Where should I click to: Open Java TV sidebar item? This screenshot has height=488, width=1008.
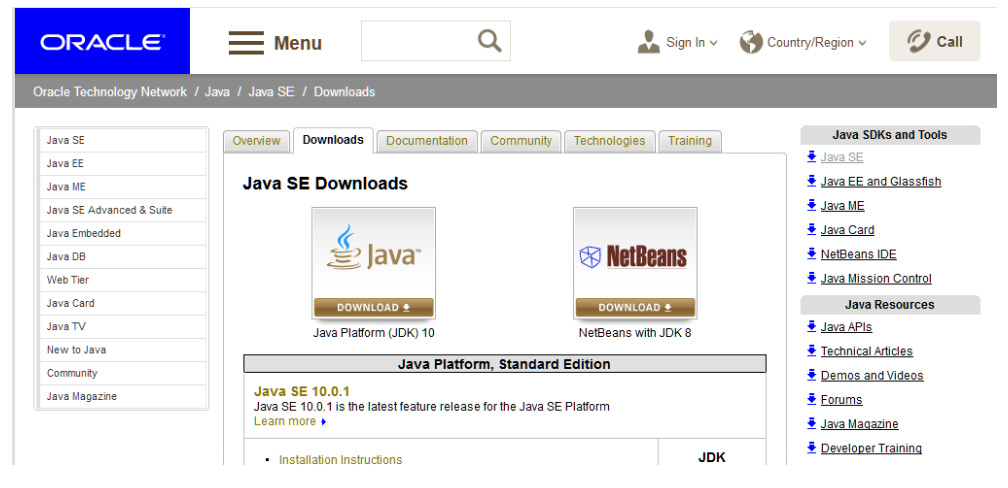click(123, 326)
